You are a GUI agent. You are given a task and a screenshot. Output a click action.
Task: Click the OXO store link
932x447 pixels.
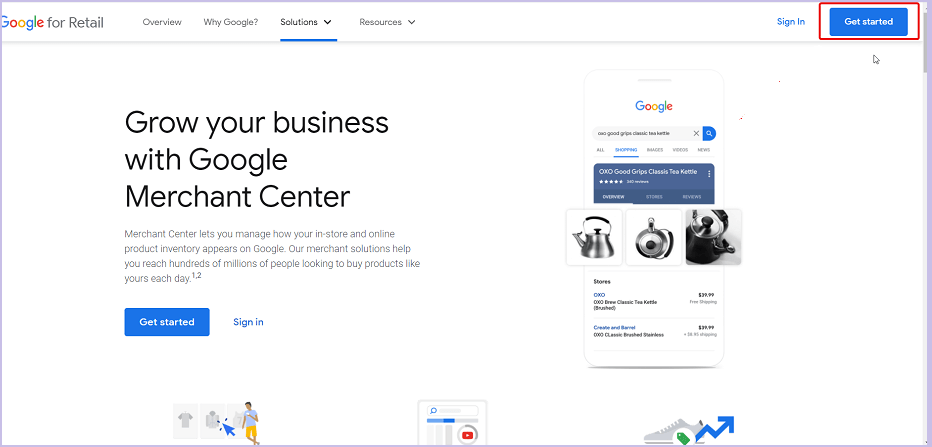click(x=599, y=295)
